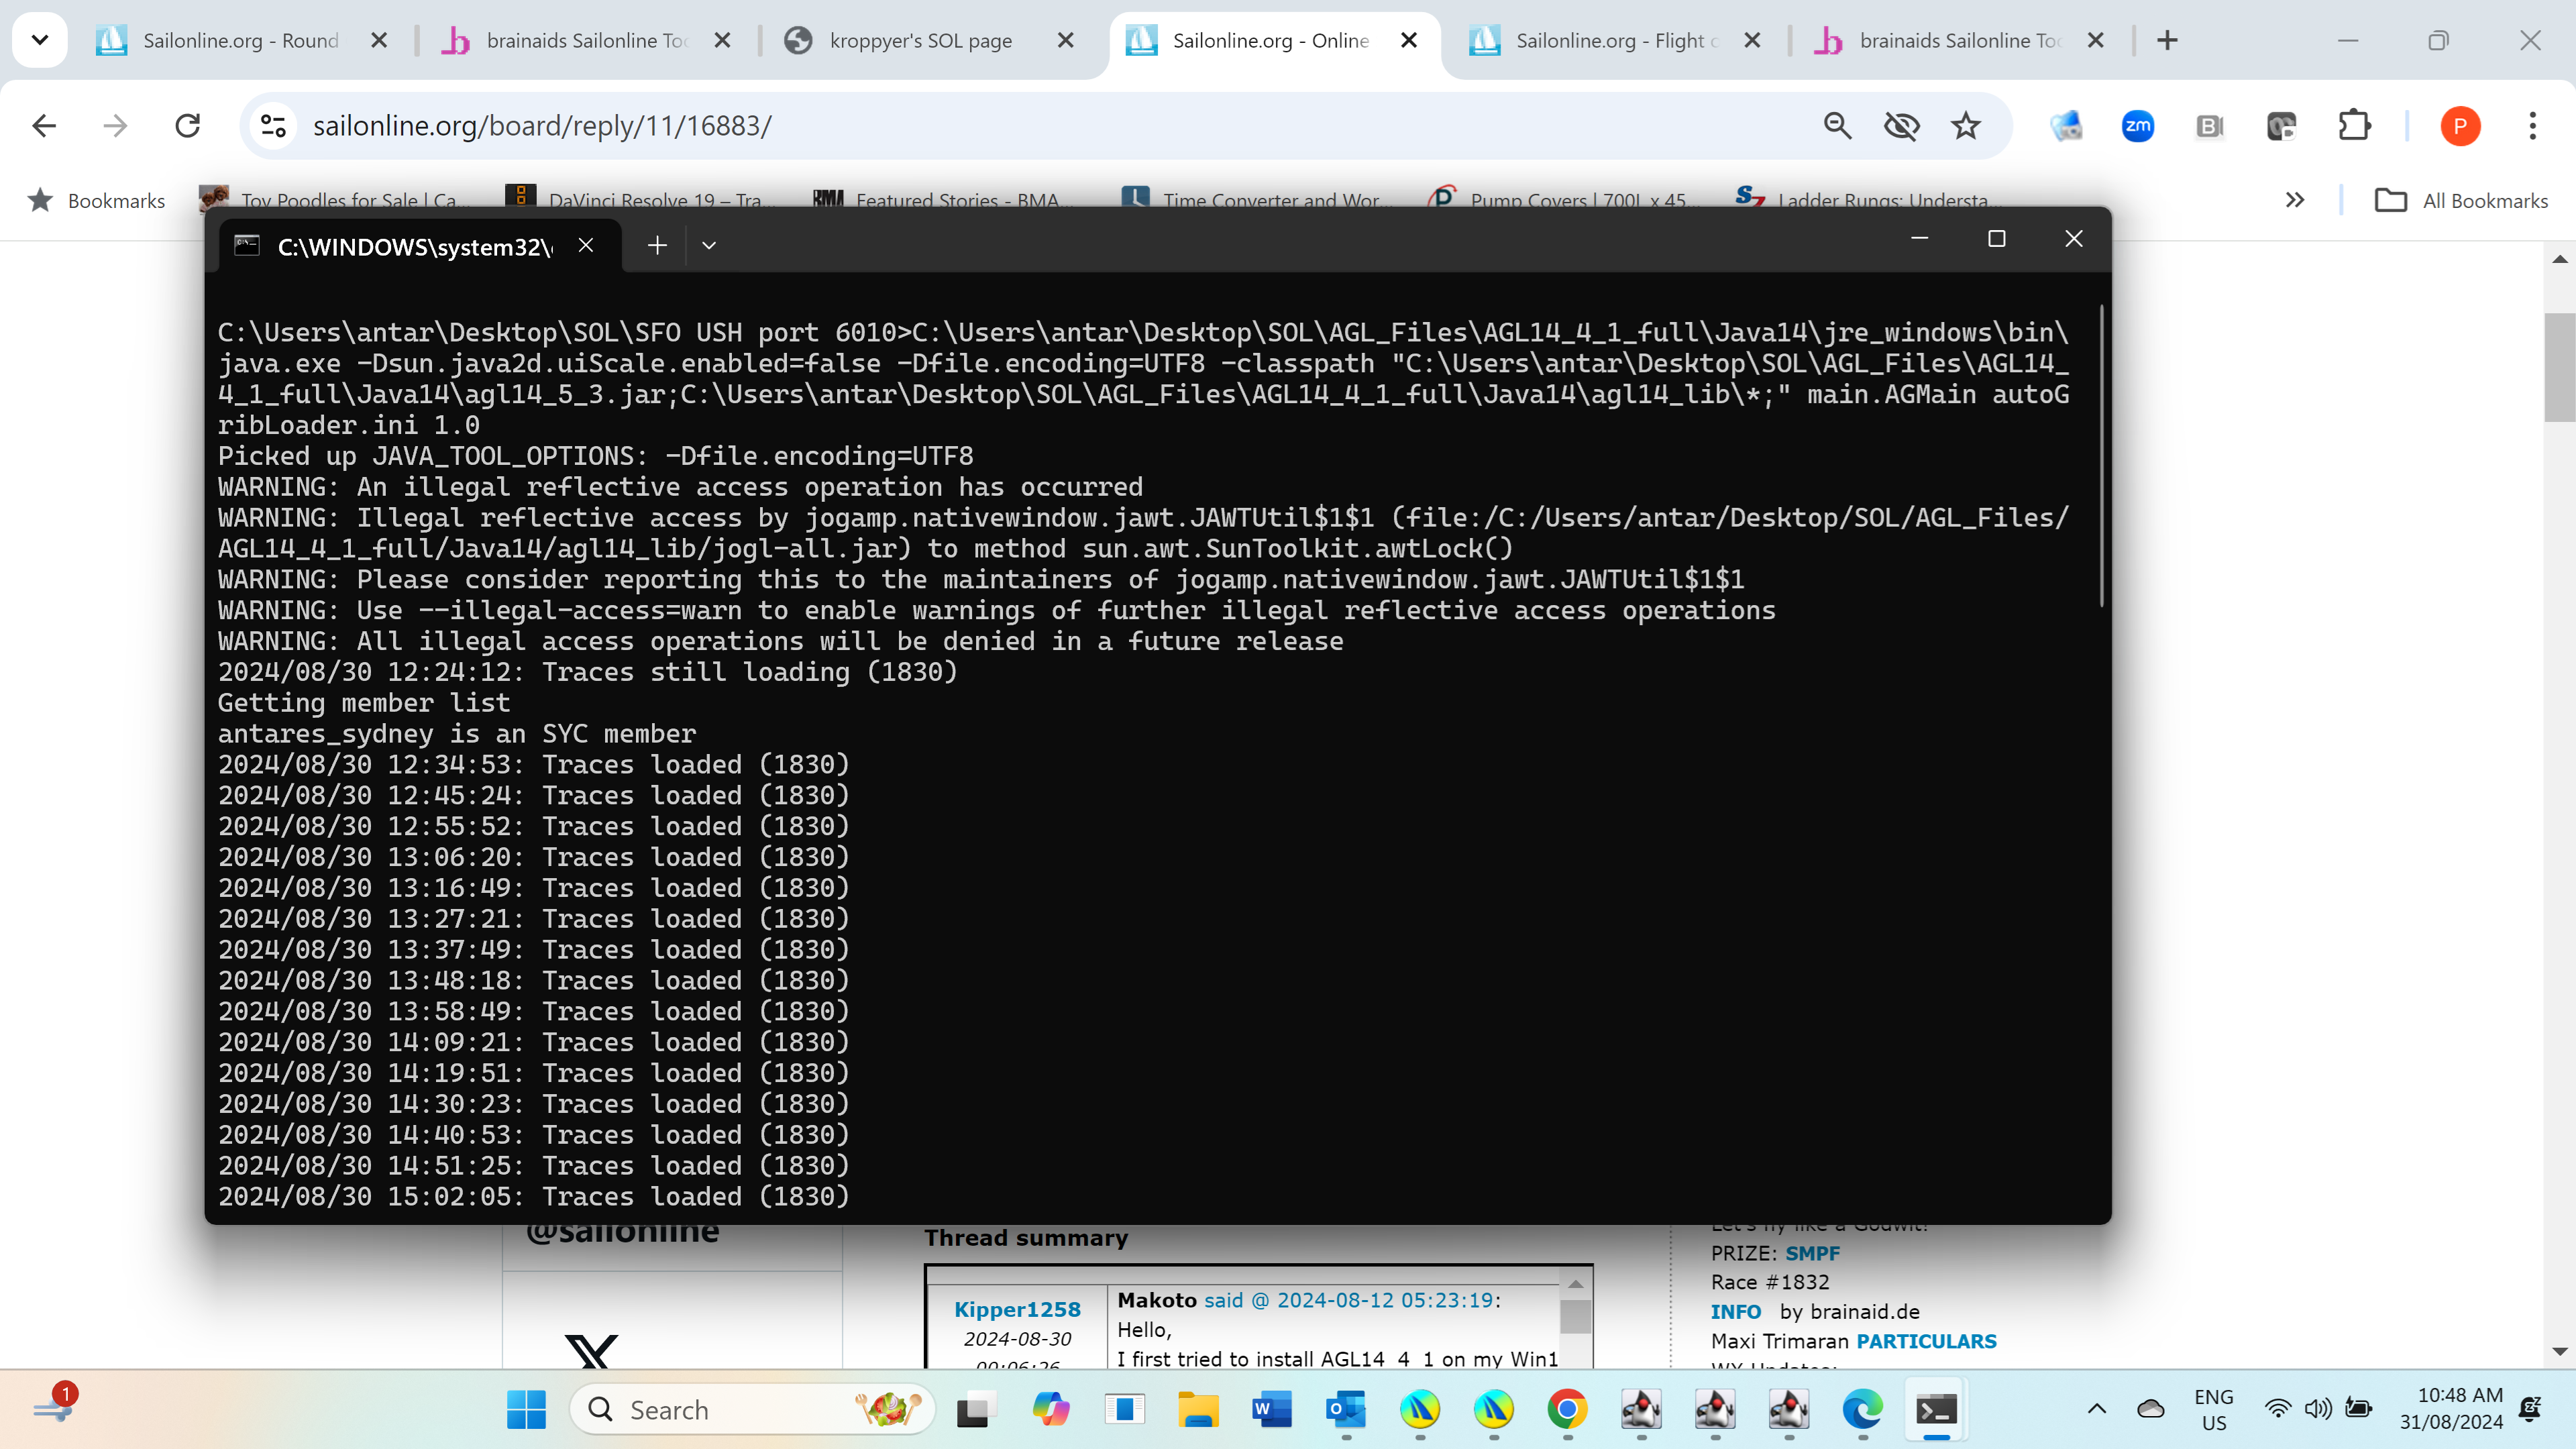Open the ENG US language switcher
This screenshot has width=2576, height=1449.
2214,1409
